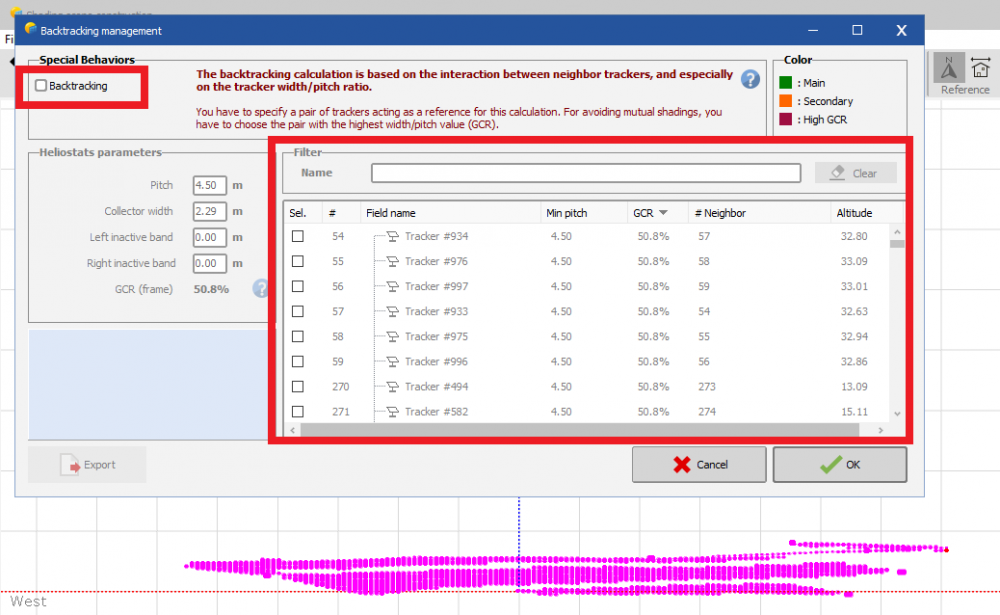Check the selection box for Tracker #976

click(x=298, y=262)
